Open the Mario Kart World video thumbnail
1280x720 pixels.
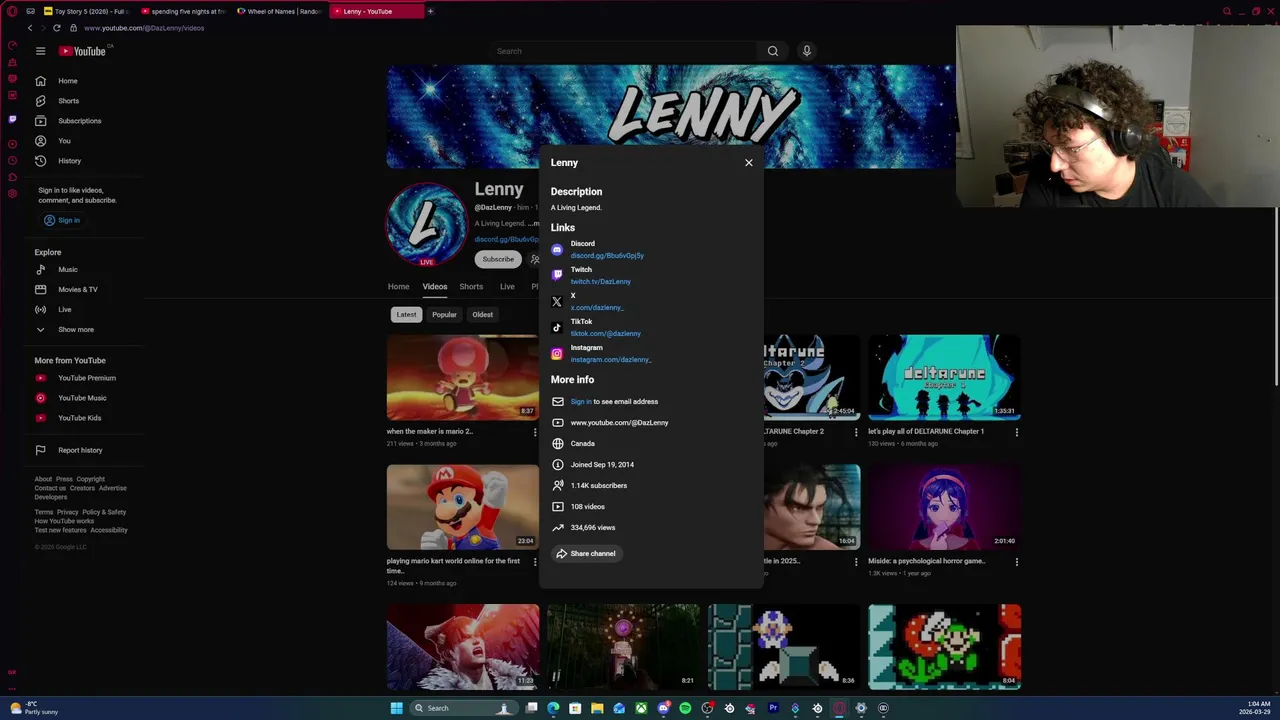[x=462, y=507]
